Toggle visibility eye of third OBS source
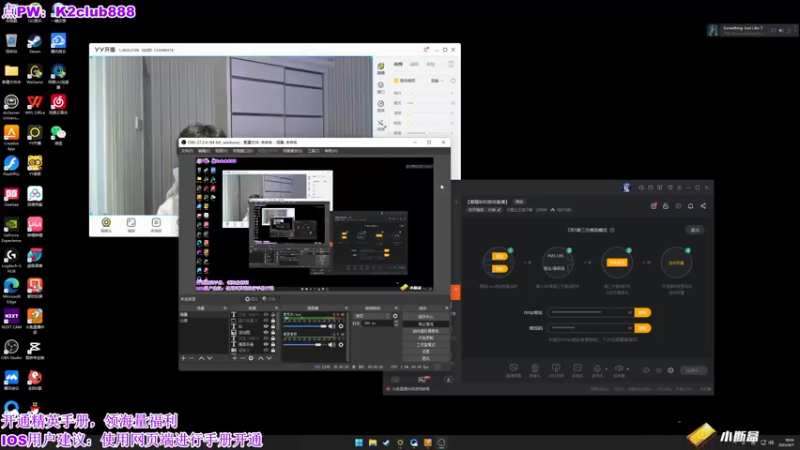 coord(266,327)
